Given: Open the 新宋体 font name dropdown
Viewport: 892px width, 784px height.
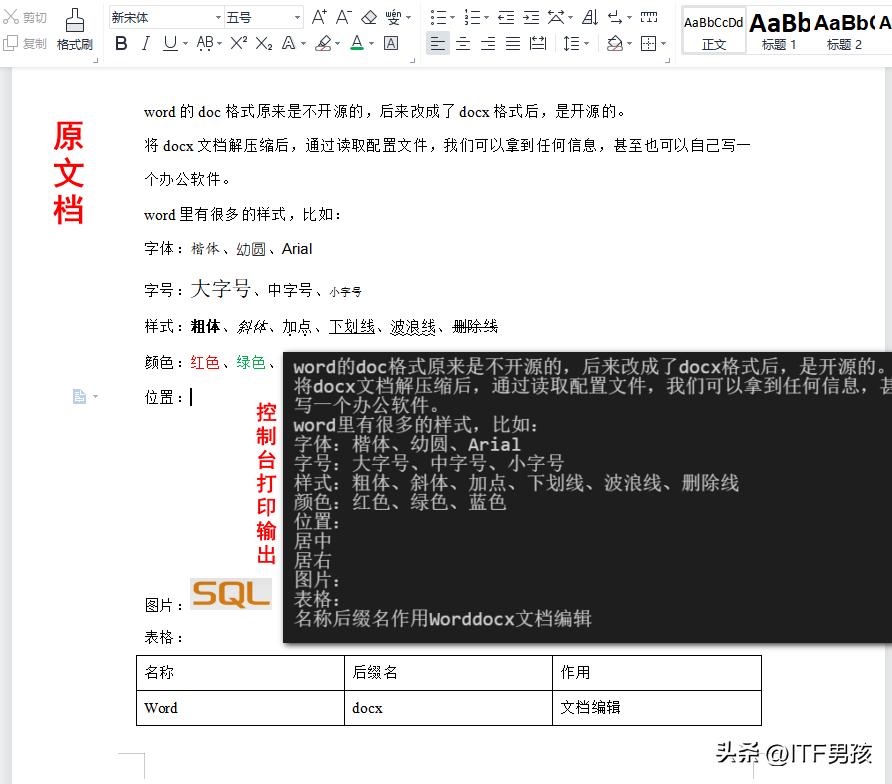Looking at the screenshot, I should point(217,16).
